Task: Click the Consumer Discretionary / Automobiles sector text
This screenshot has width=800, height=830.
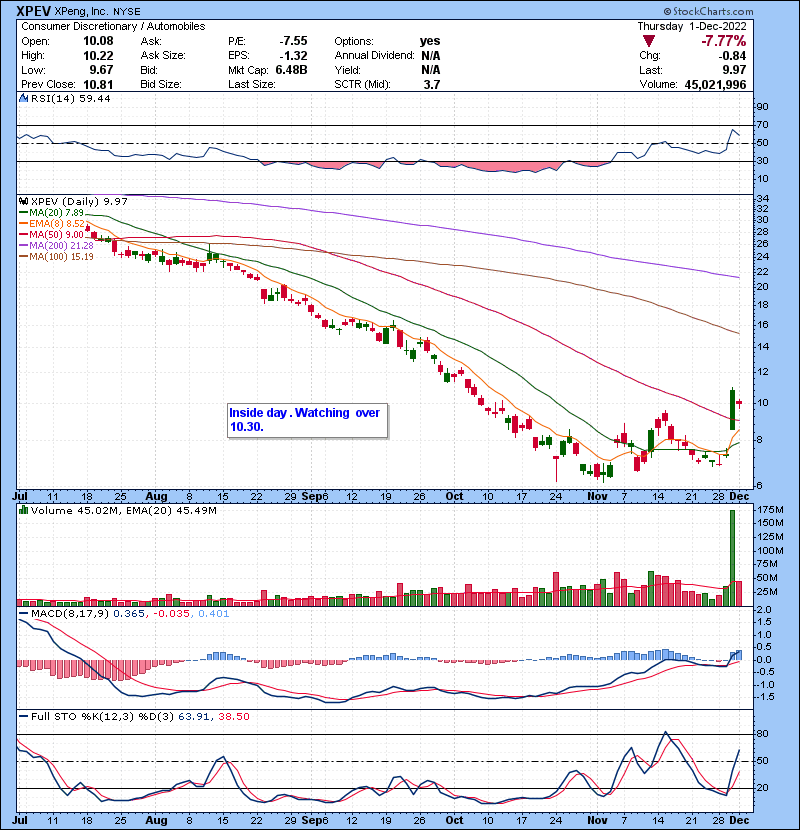Action: point(113,26)
